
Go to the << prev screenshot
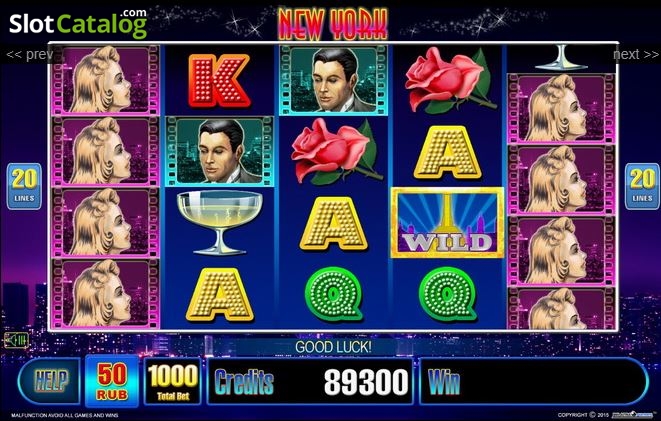[x=29, y=54]
